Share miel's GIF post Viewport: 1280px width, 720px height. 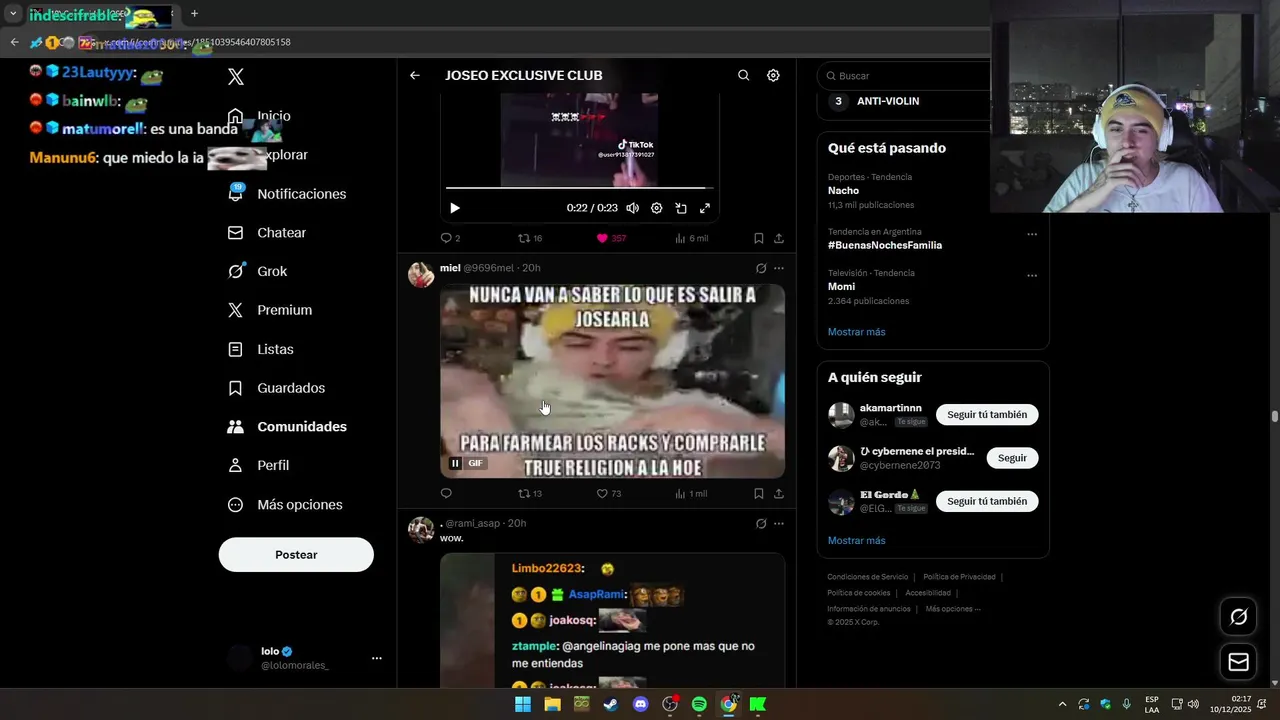point(779,493)
